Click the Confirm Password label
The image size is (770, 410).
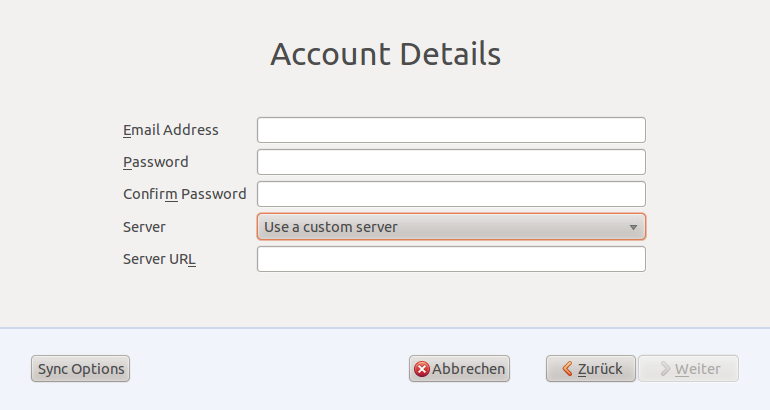[x=185, y=194]
